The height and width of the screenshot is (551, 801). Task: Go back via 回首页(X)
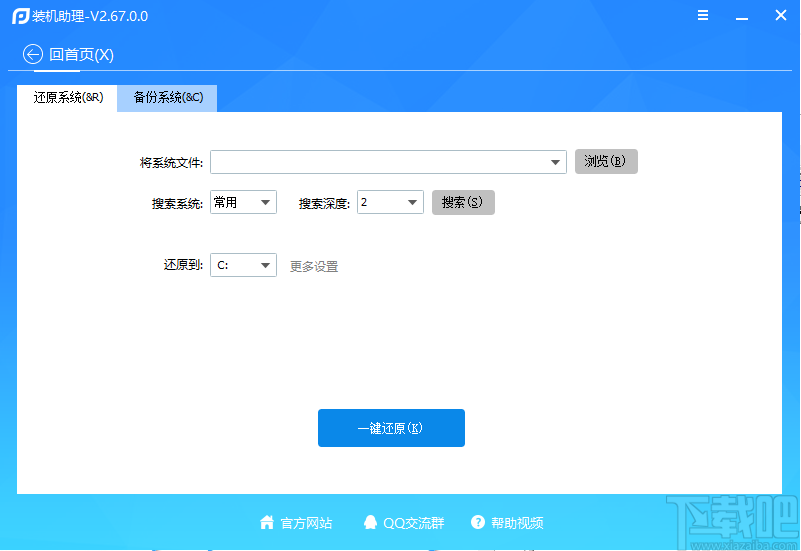pos(81,54)
